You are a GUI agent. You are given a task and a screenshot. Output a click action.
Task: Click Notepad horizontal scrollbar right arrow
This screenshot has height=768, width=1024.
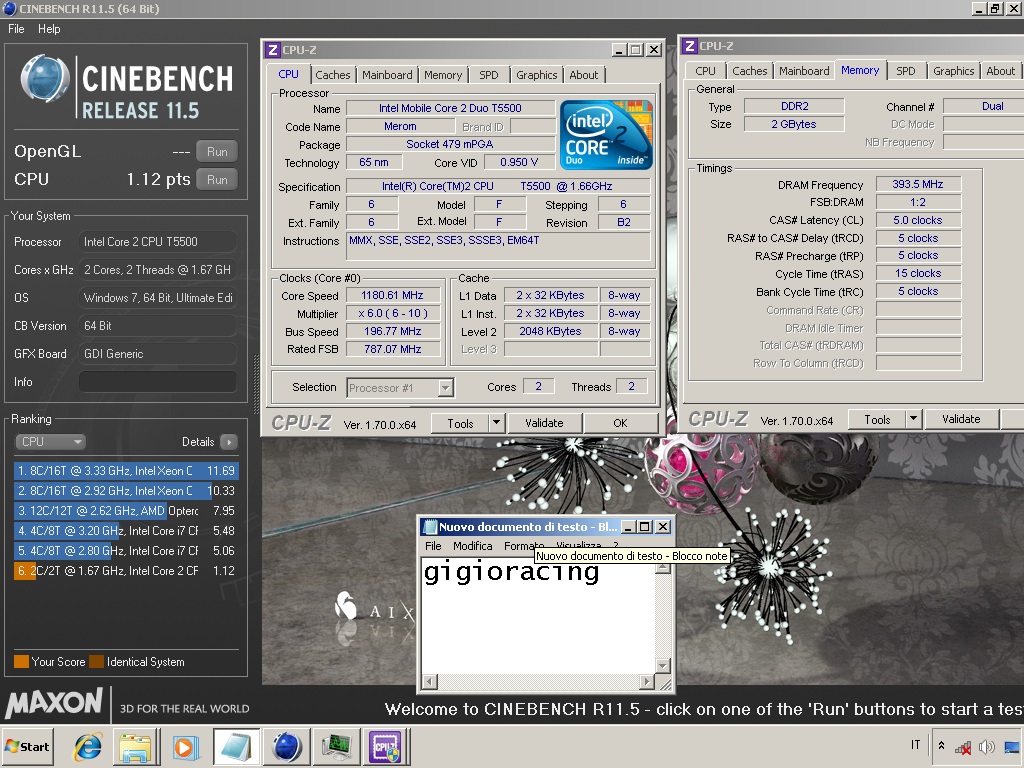[647, 682]
